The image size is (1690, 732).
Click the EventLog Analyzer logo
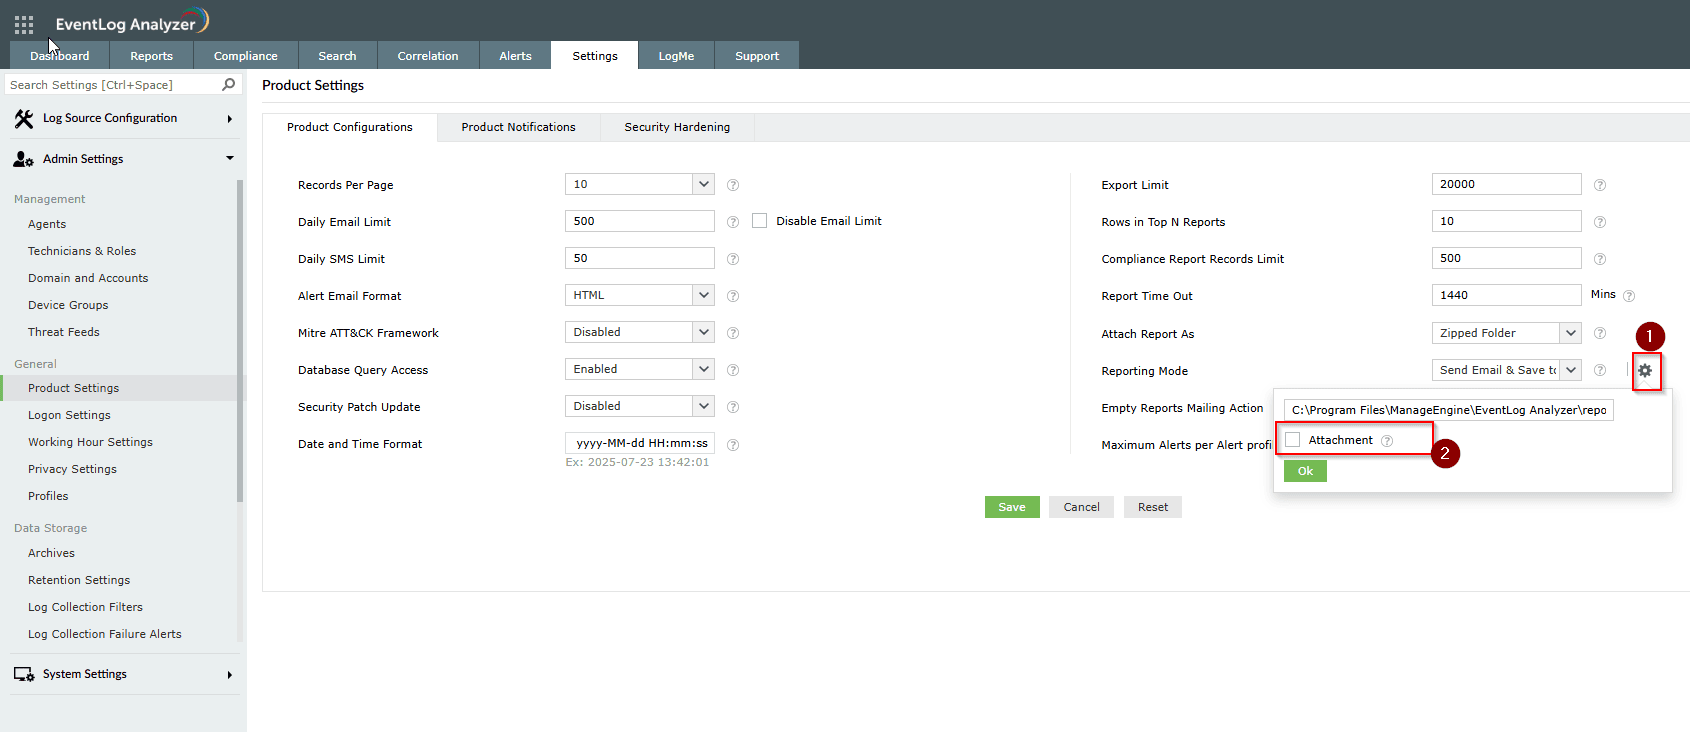coord(132,22)
